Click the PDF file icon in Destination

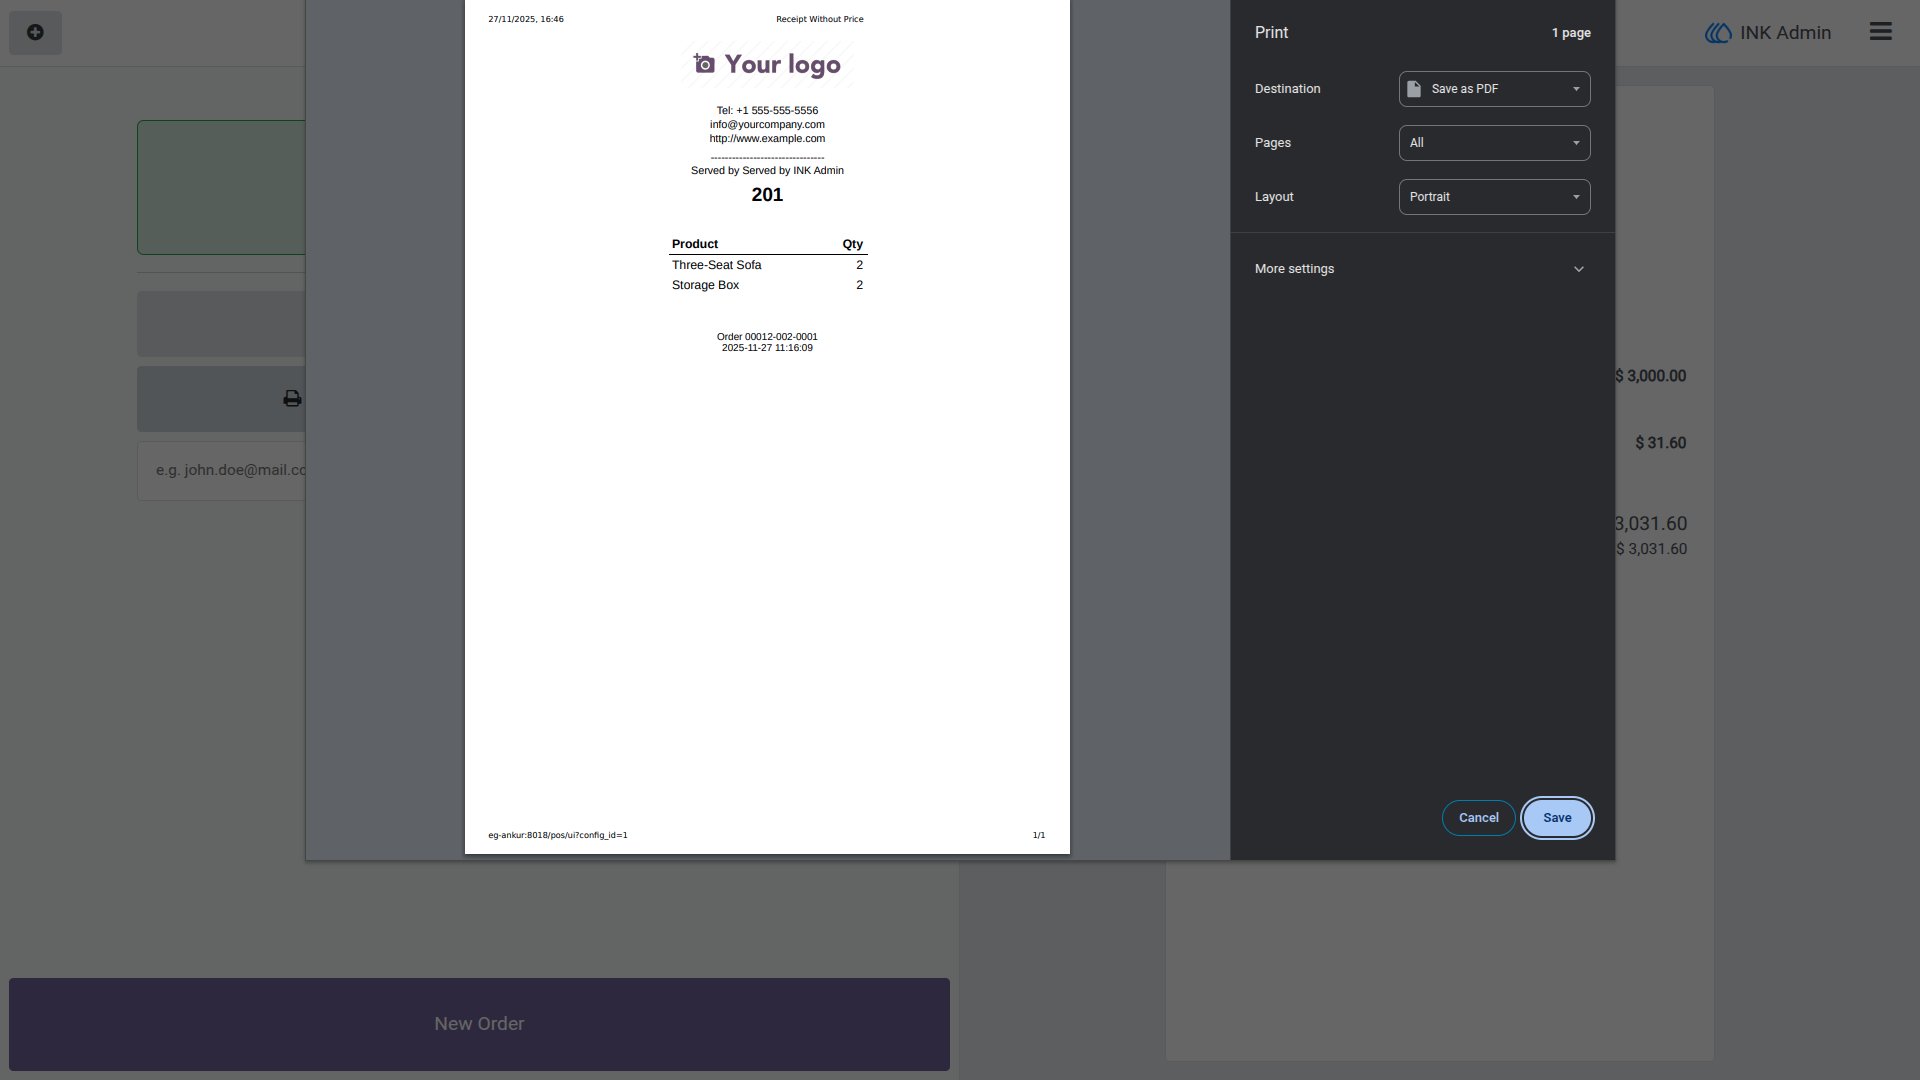tap(1414, 89)
